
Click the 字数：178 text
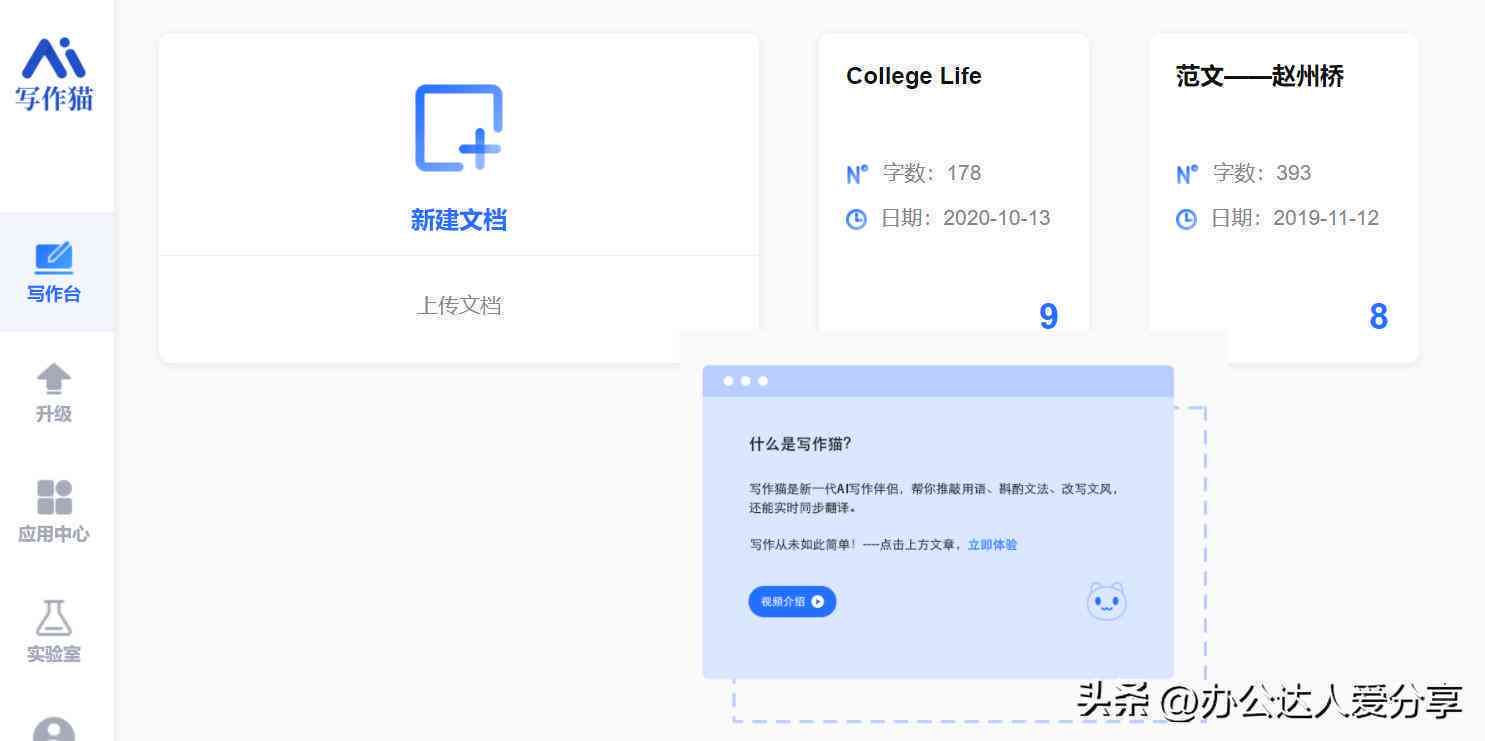click(932, 173)
